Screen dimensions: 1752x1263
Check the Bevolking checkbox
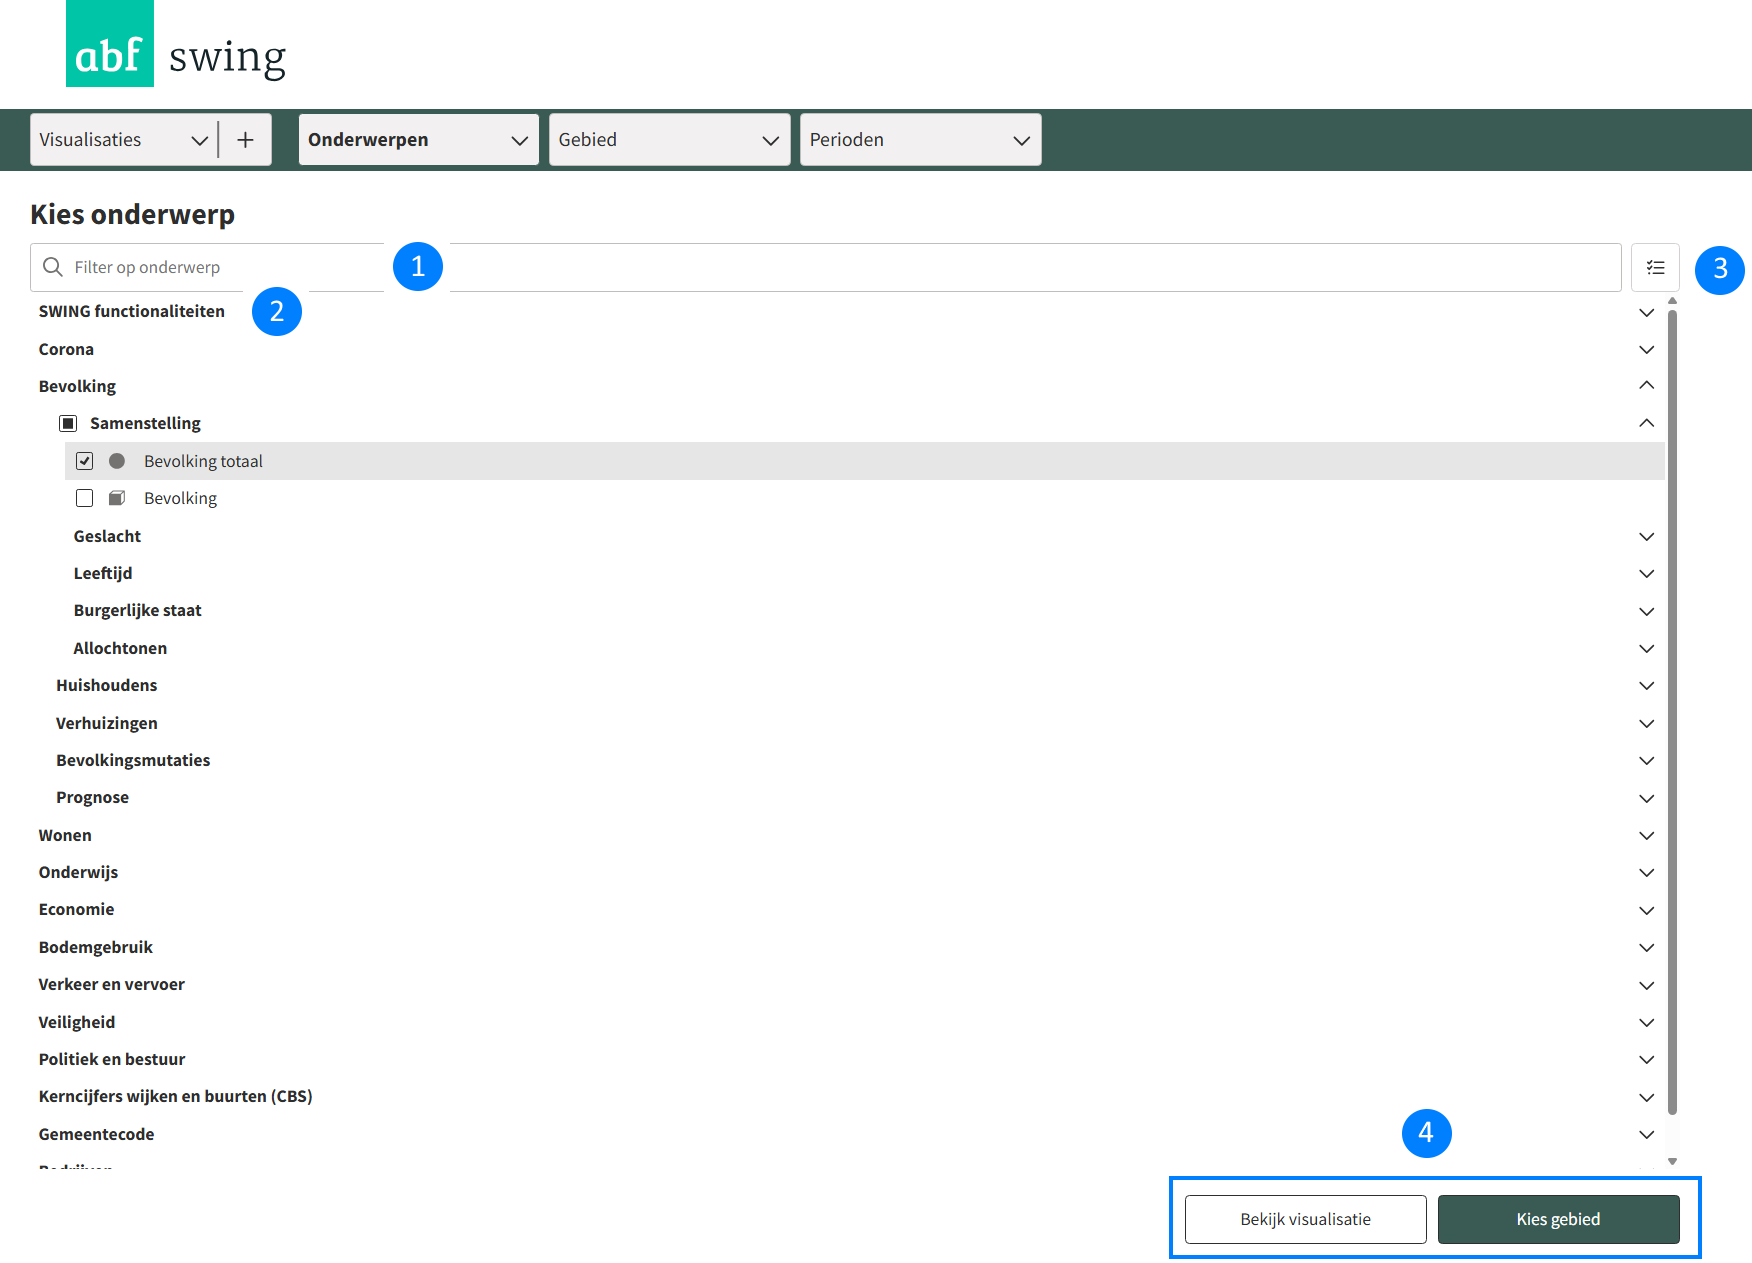pyautogui.click(x=85, y=498)
